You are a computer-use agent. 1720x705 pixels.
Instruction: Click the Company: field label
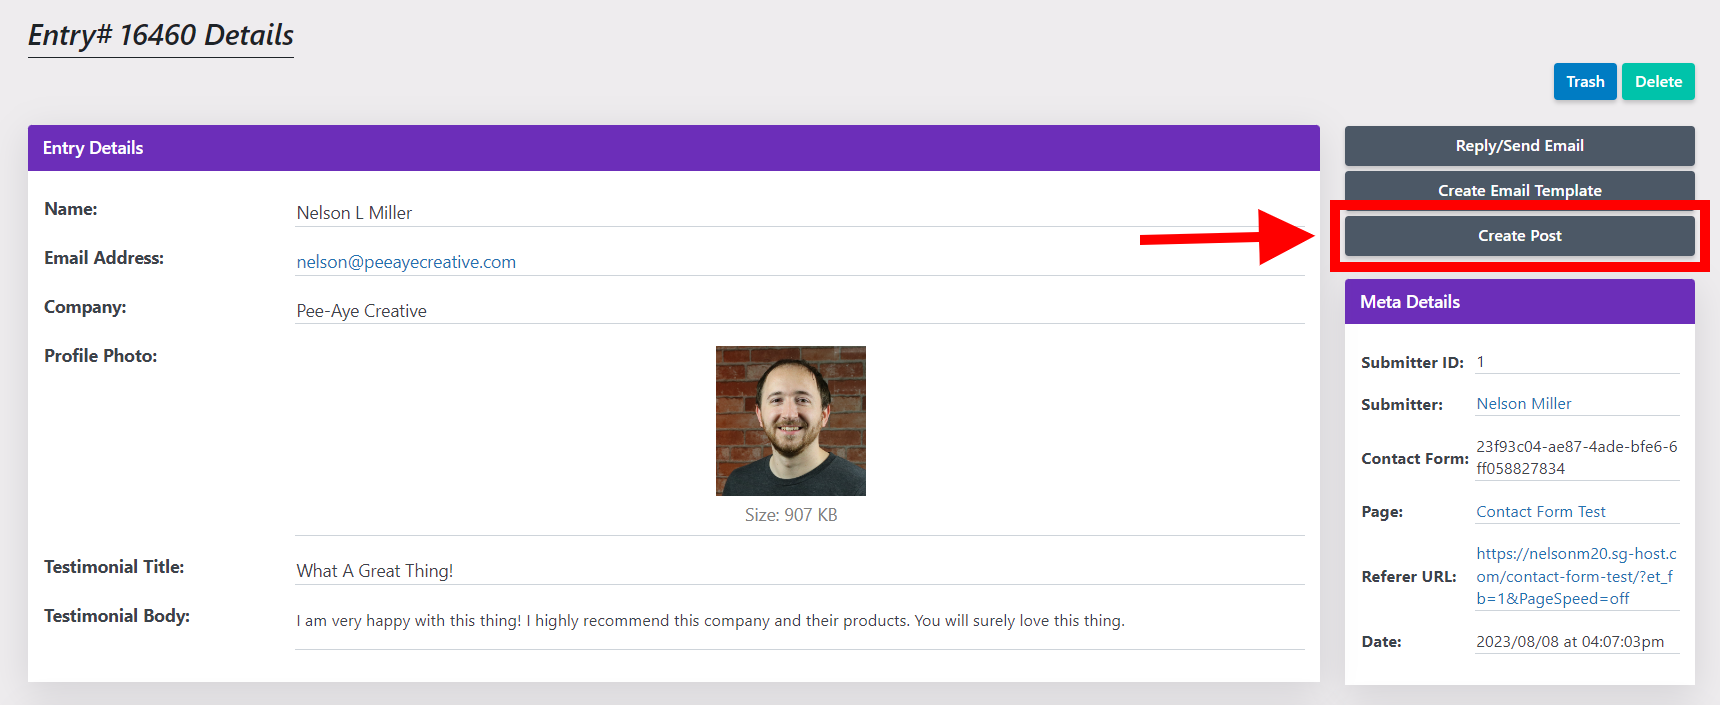[85, 307]
